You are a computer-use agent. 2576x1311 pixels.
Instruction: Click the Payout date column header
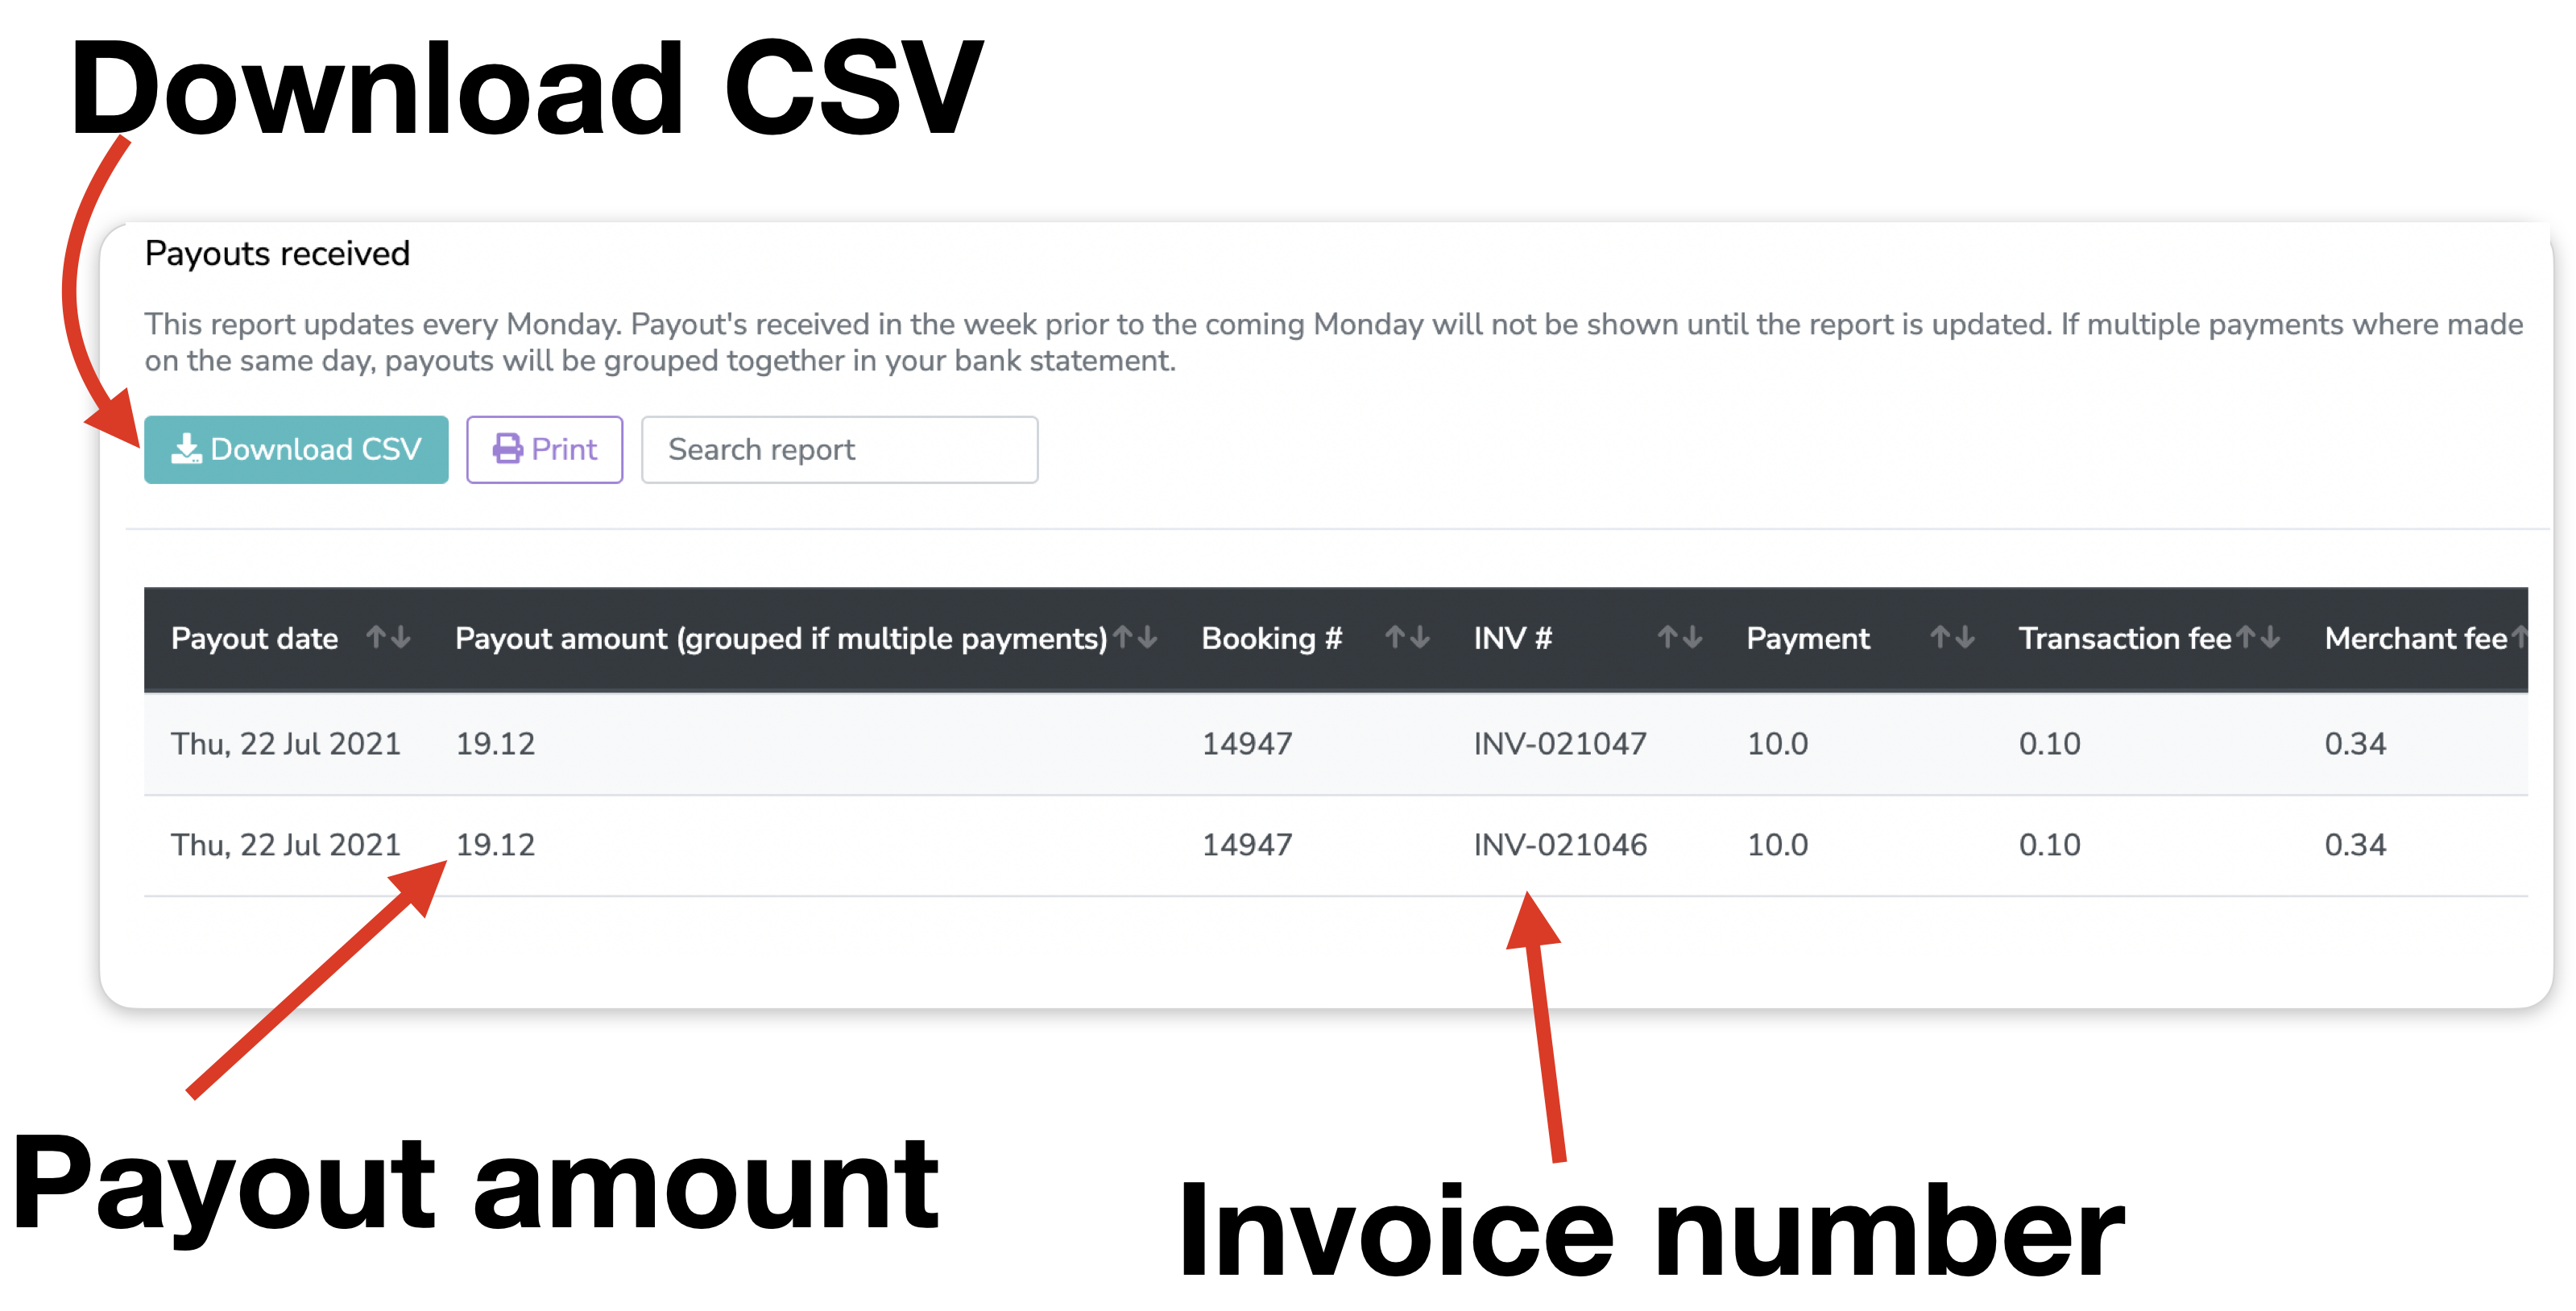[x=254, y=638]
